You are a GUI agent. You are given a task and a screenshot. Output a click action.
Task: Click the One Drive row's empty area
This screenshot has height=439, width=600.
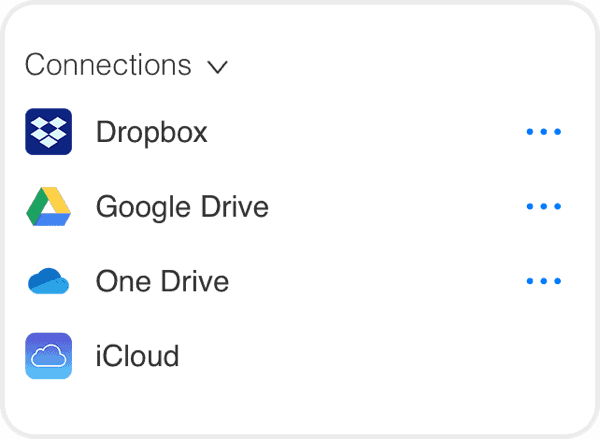(x=377, y=281)
